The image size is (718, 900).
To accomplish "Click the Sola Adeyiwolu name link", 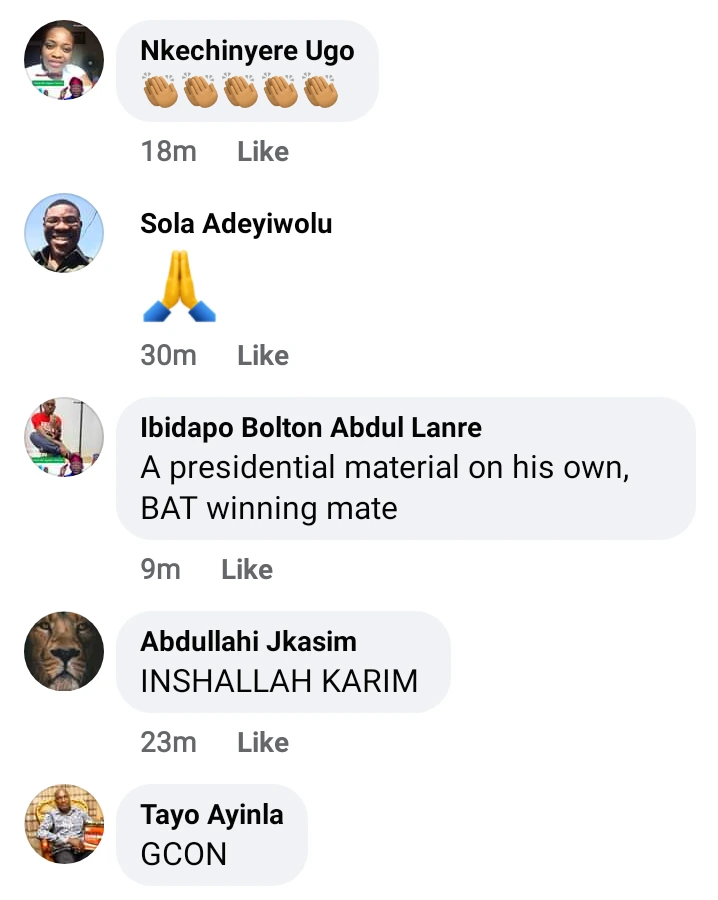I will [236, 224].
